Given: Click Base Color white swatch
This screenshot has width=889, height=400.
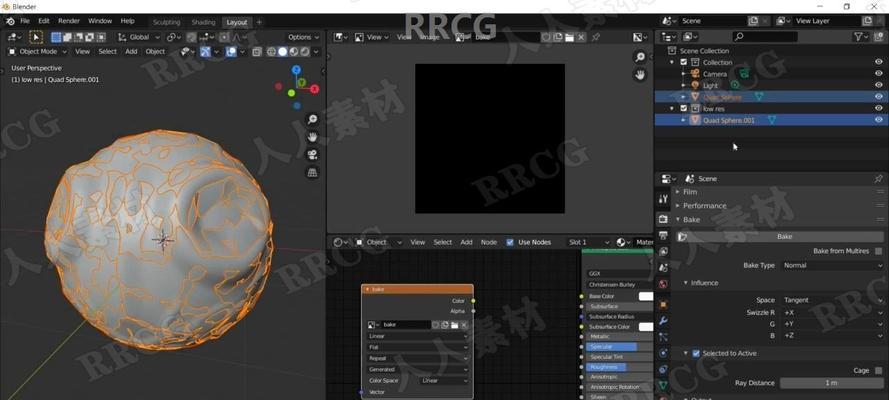Looking at the screenshot, I should pyautogui.click(x=646, y=296).
